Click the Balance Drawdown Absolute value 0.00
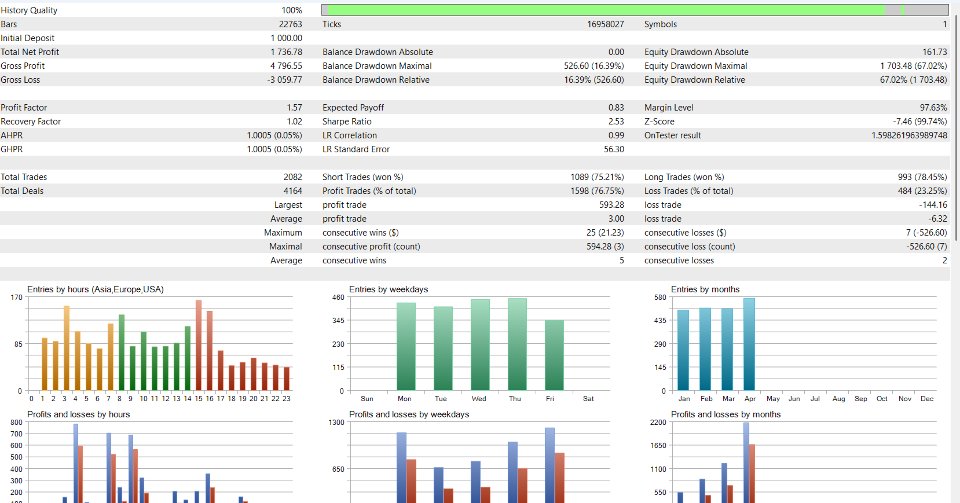 tap(617, 52)
